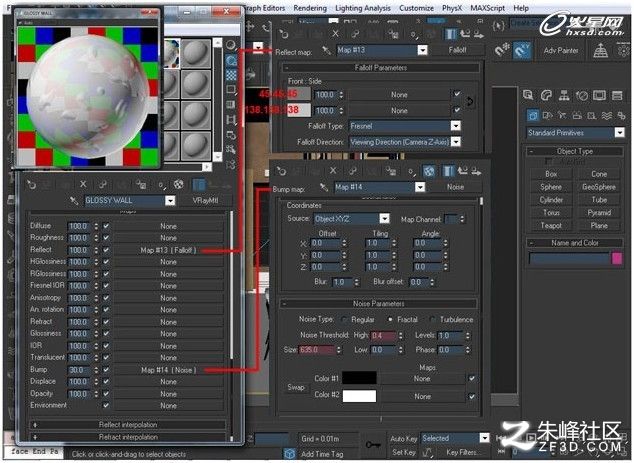The height and width of the screenshot is (463, 634).
Task: Open the Customize menu
Action: [x=416, y=8]
